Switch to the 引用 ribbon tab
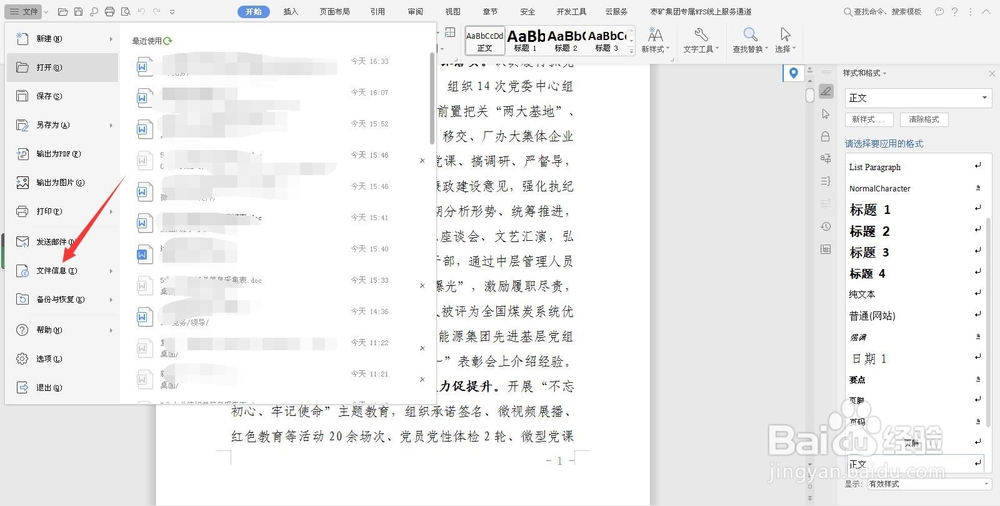Viewport: 1000px width, 506px height. [x=378, y=11]
